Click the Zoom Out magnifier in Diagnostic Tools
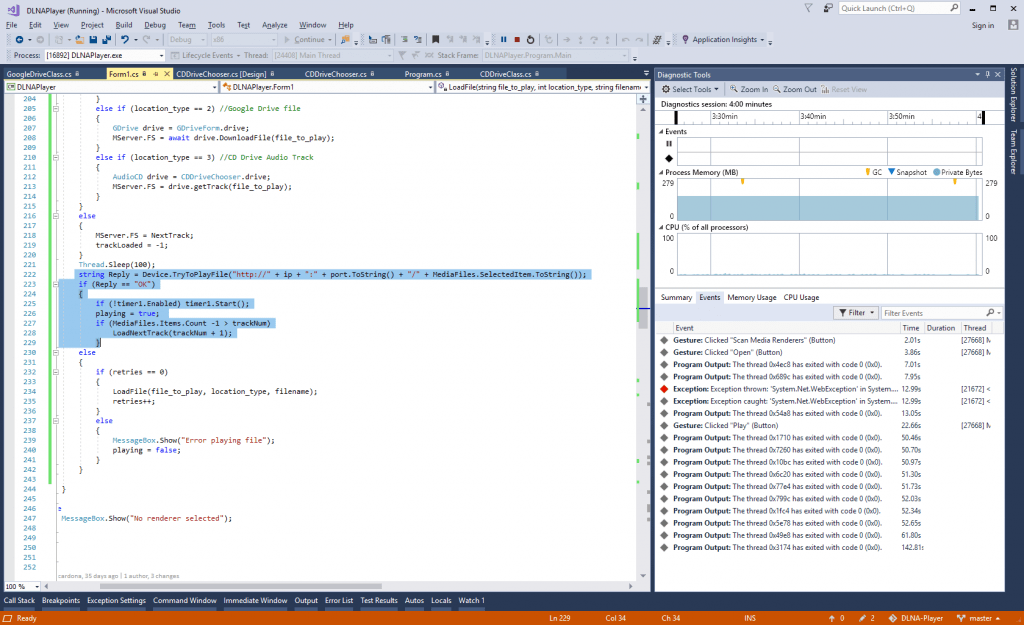Viewport: 1024px width, 625px height. coord(776,89)
